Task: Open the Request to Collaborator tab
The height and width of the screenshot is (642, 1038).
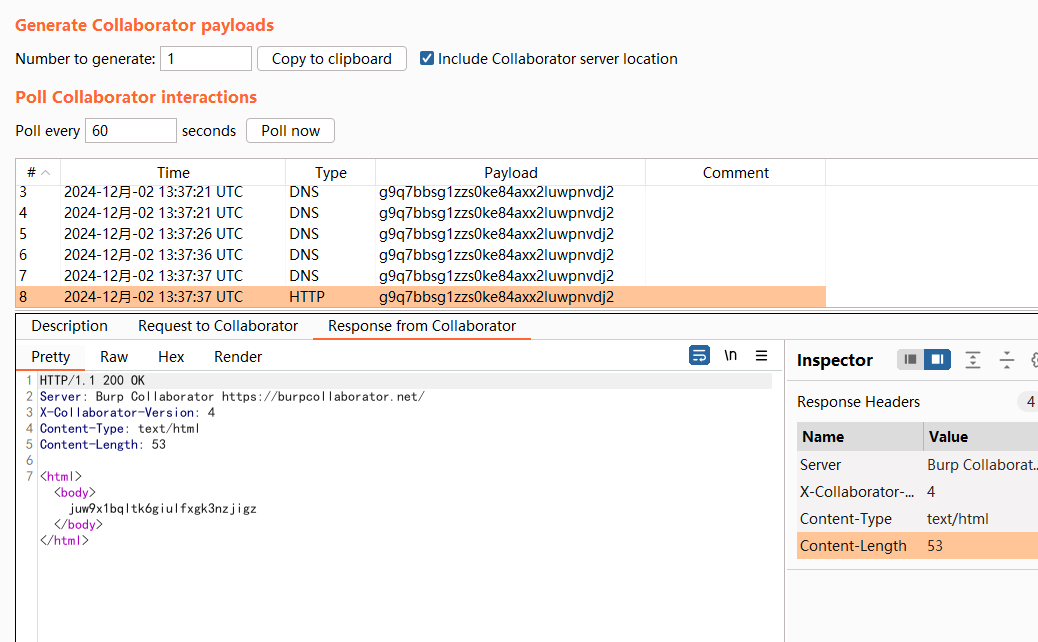Action: (218, 326)
